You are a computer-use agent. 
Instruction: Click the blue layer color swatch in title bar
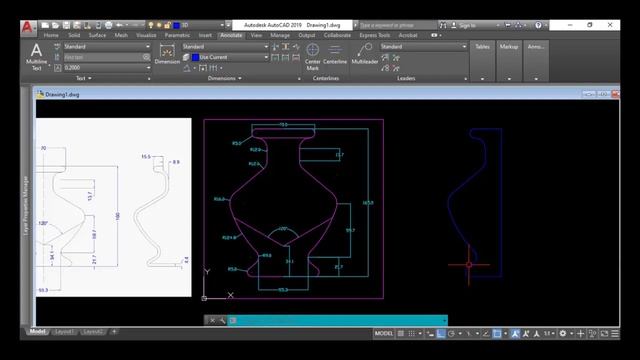pyautogui.click(x=176, y=25)
